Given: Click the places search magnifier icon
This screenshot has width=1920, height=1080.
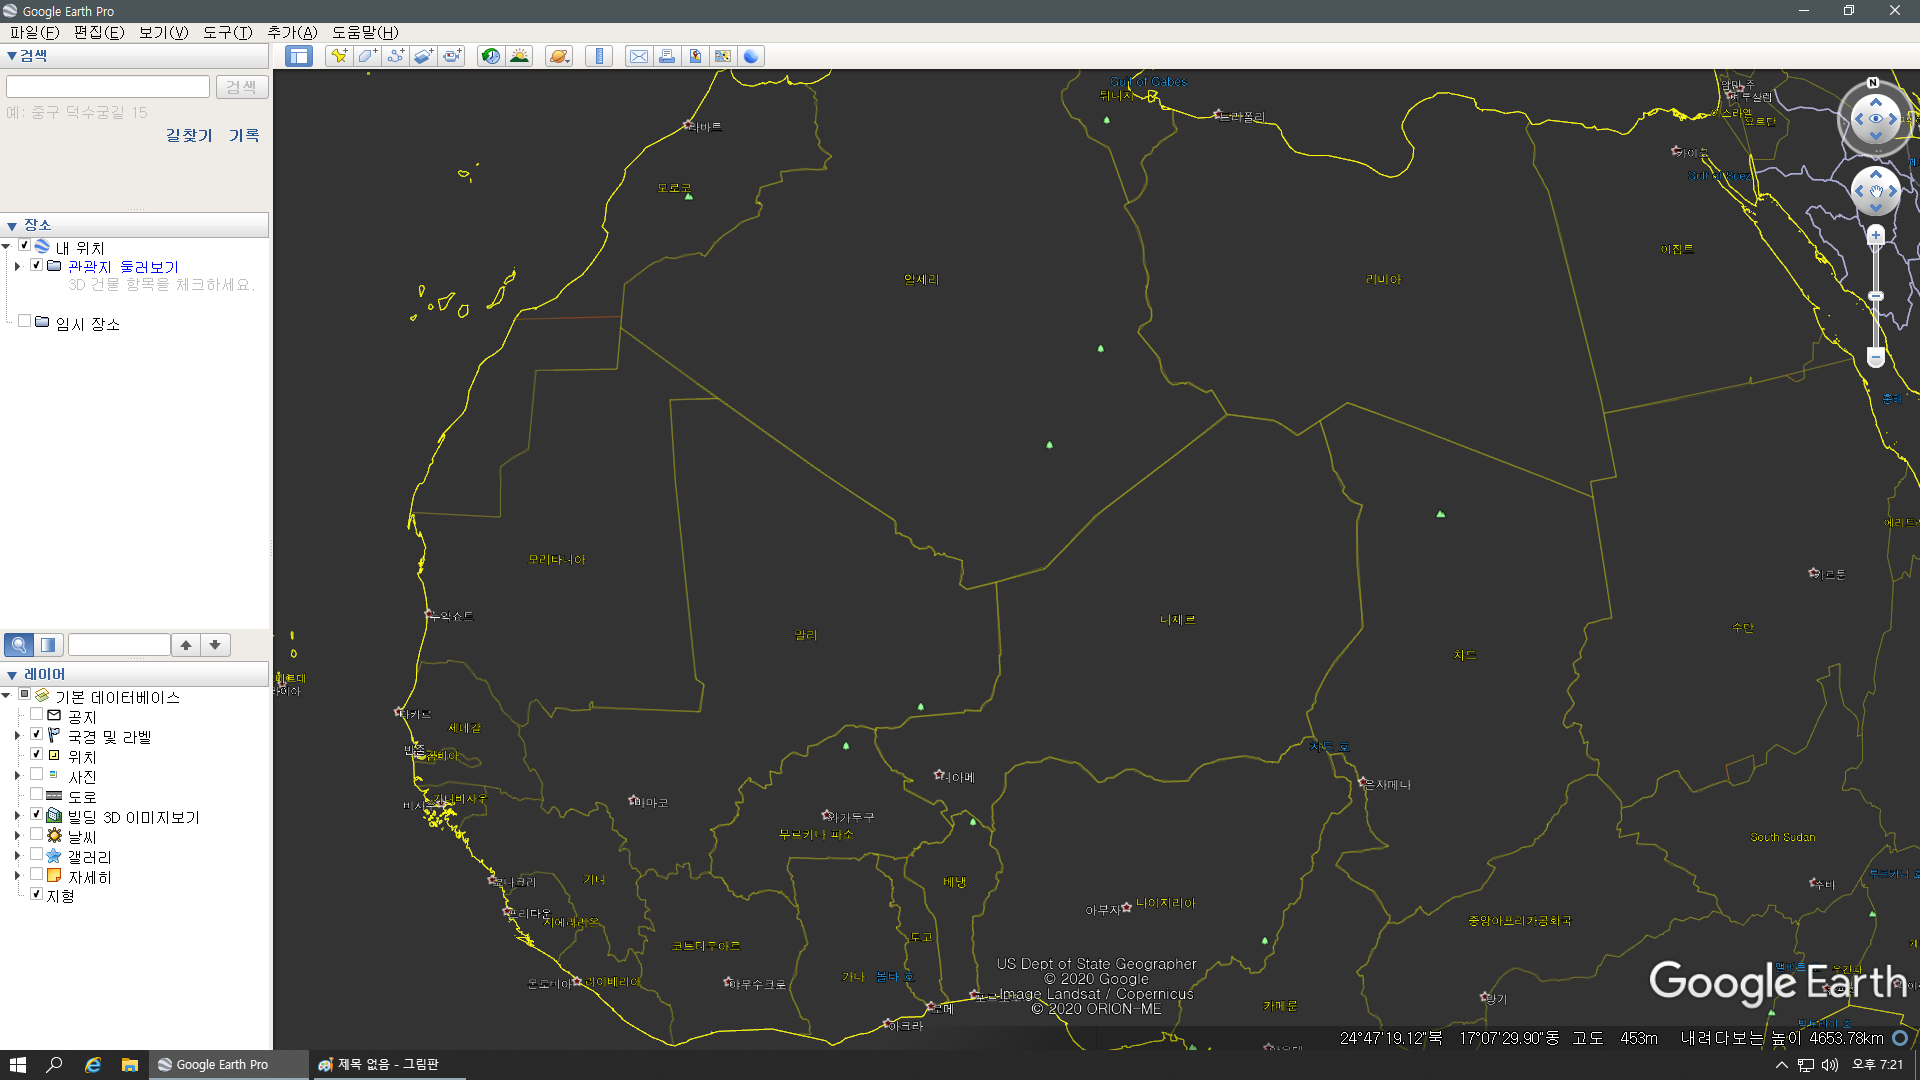Looking at the screenshot, I should coord(19,645).
